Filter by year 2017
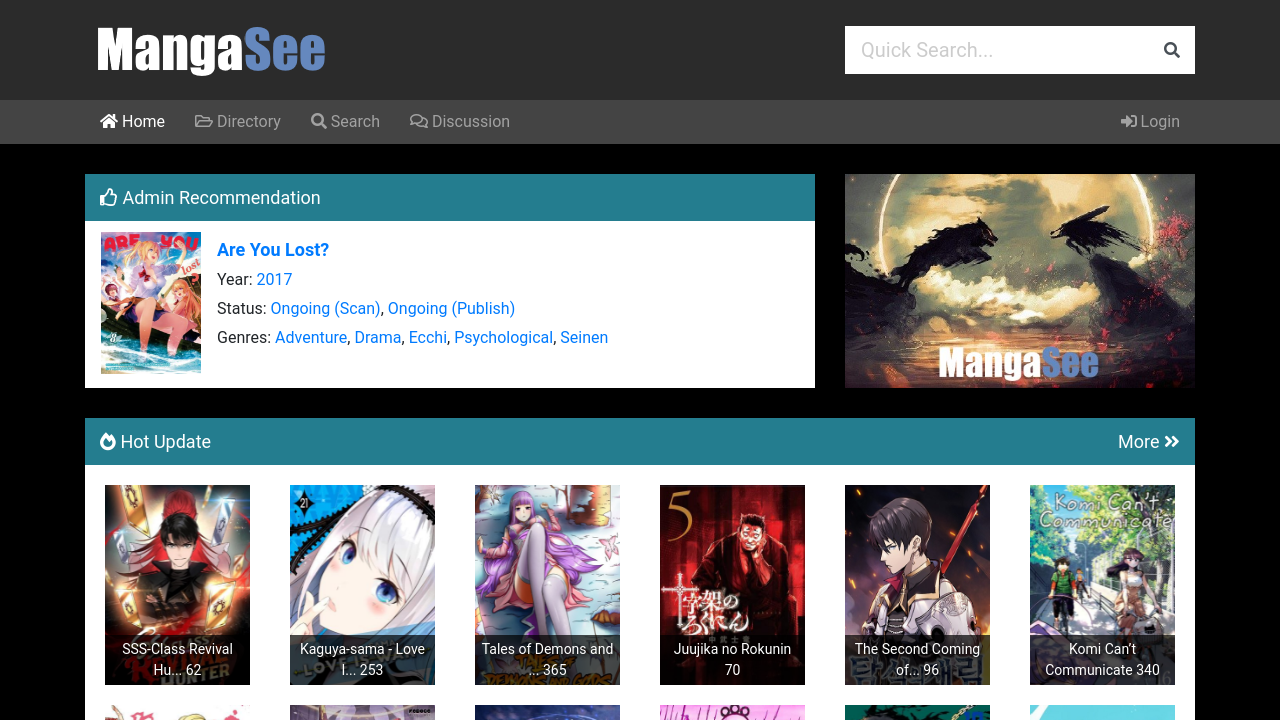 tap(274, 280)
